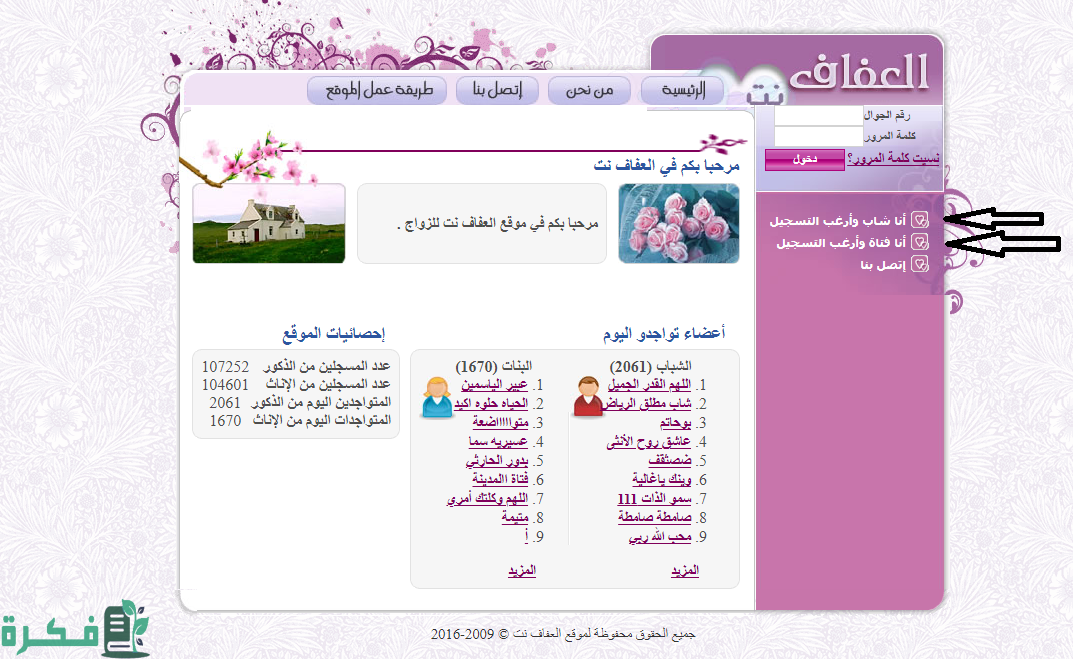Focus the رقم الجوال input field
This screenshot has height=659, width=1073.
coord(818,116)
